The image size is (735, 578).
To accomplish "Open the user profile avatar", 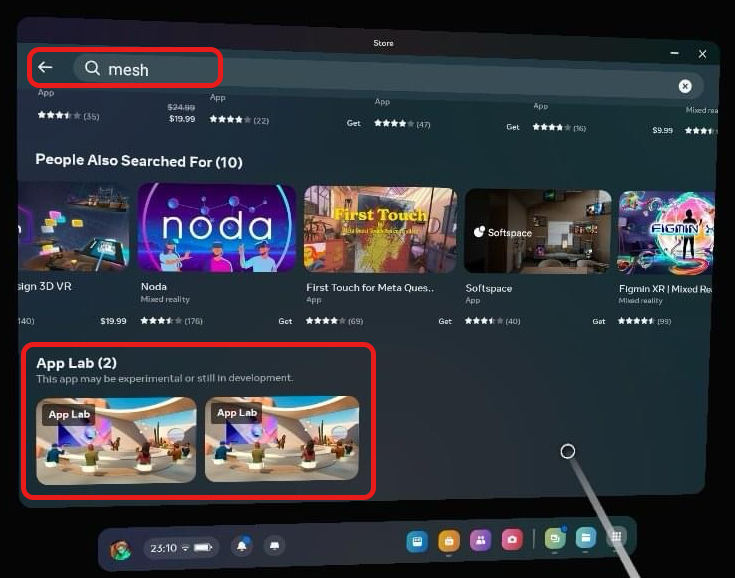I will 120,550.
